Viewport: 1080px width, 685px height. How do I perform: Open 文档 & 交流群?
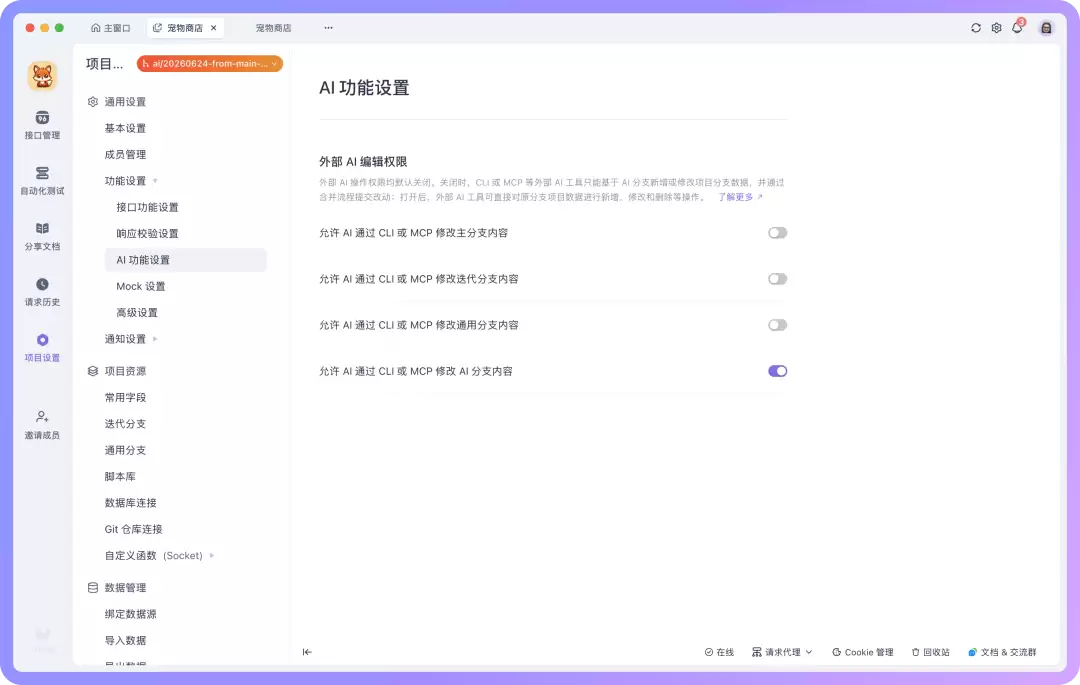click(x=1002, y=652)
